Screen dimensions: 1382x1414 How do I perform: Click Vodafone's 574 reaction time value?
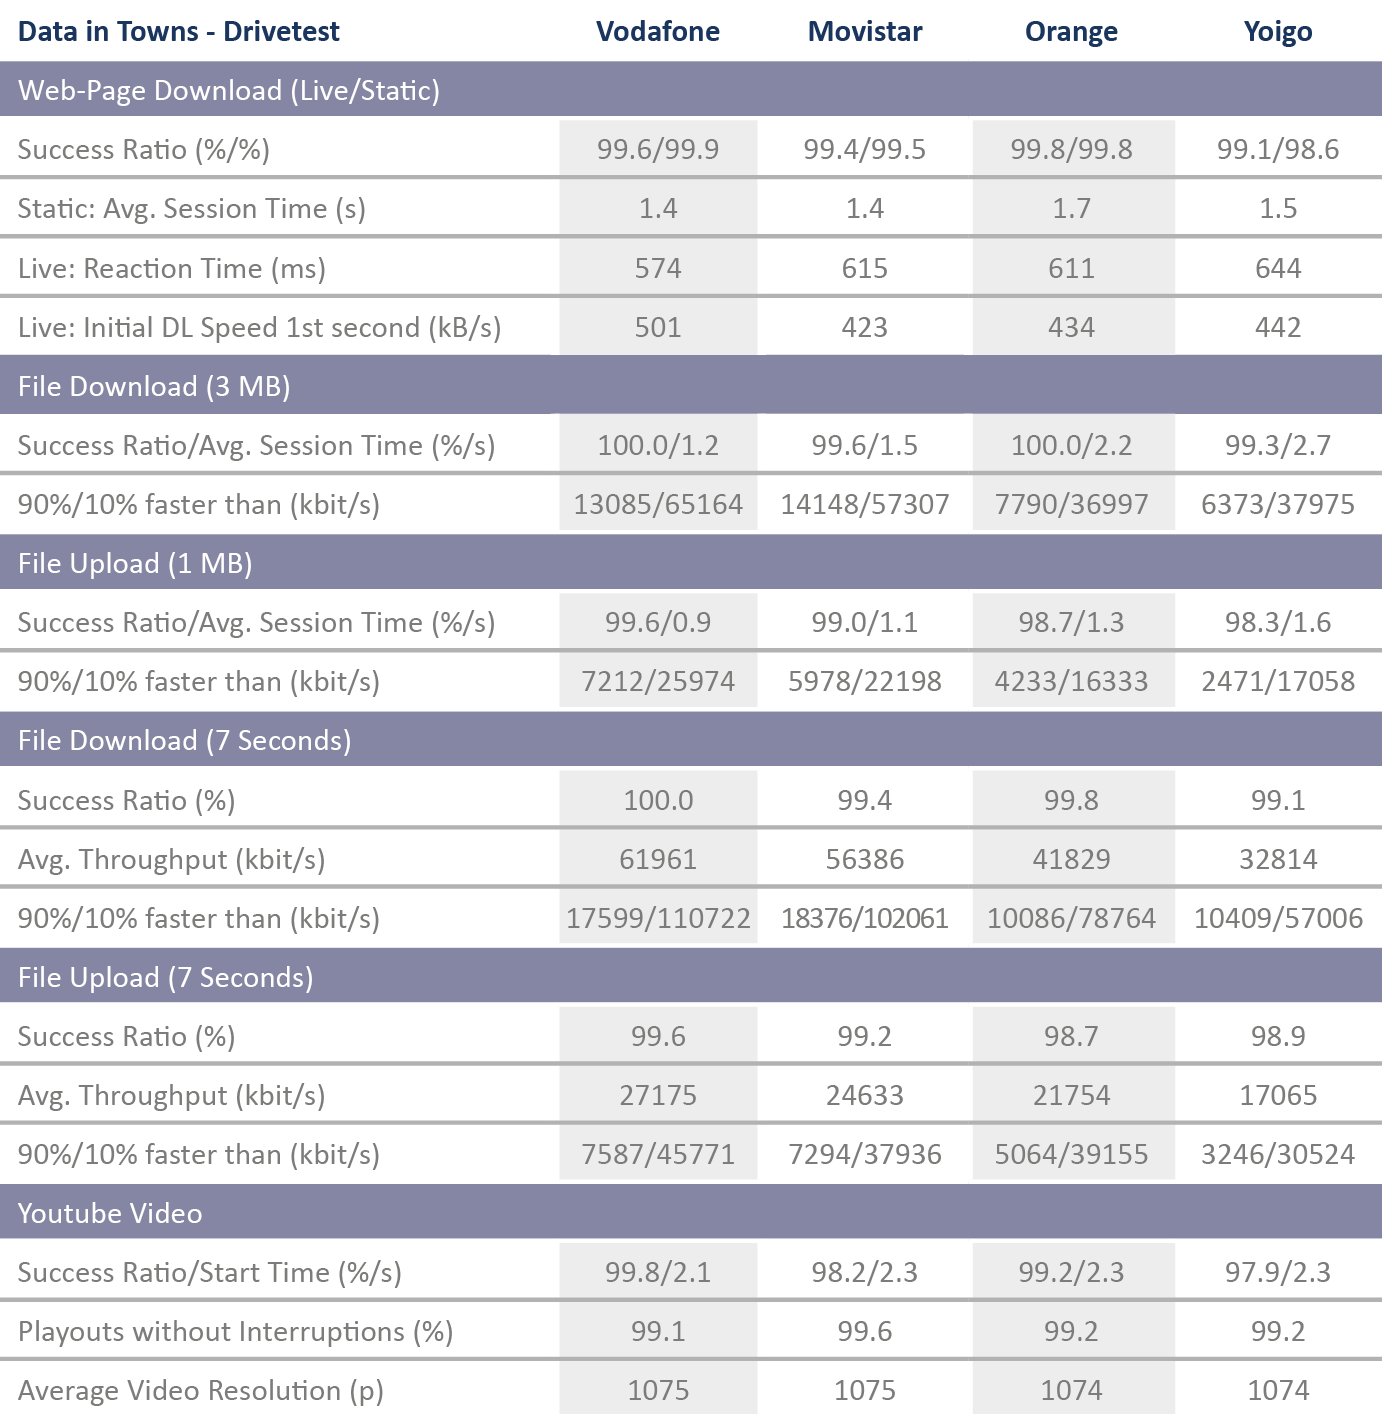[658, 268]
